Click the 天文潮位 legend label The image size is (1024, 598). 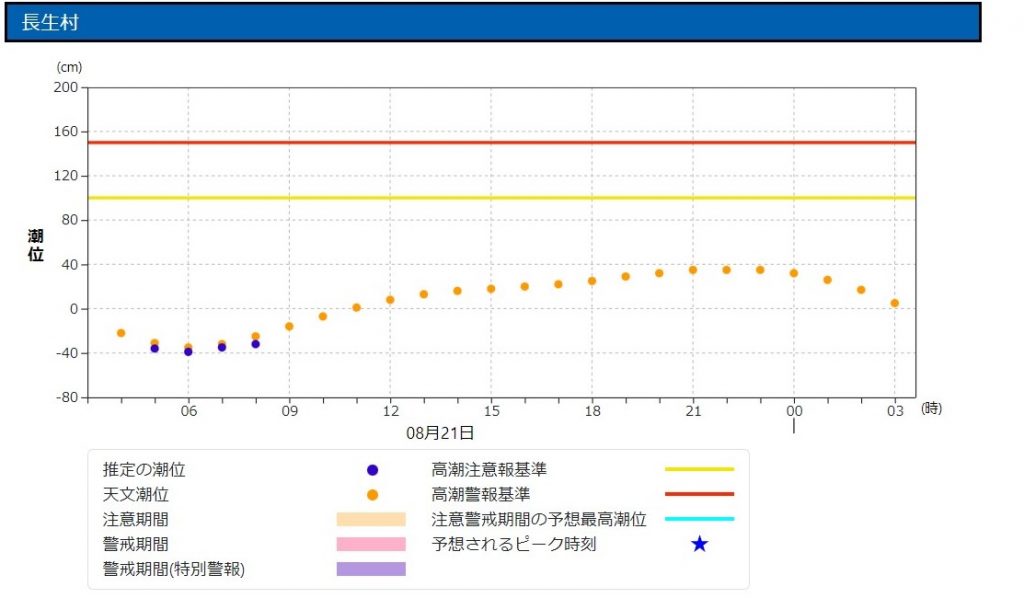pos(135,495)
